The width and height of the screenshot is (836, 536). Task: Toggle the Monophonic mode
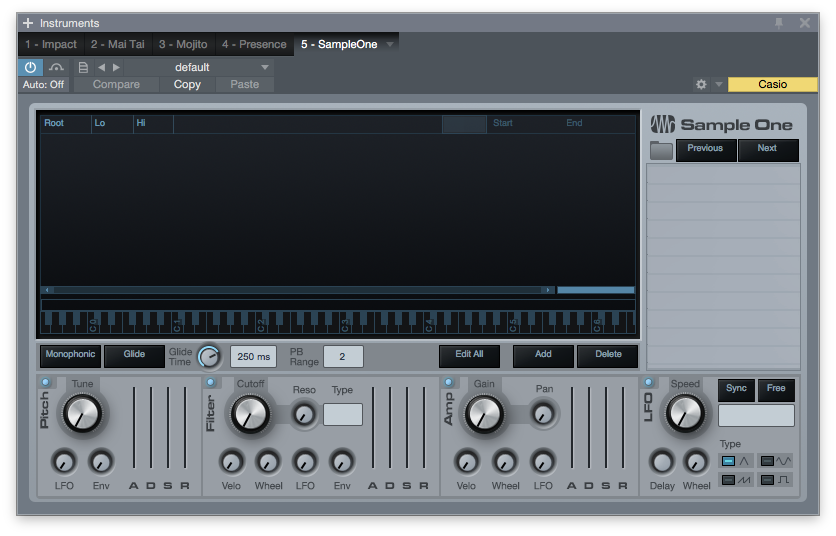pos(71,354)
